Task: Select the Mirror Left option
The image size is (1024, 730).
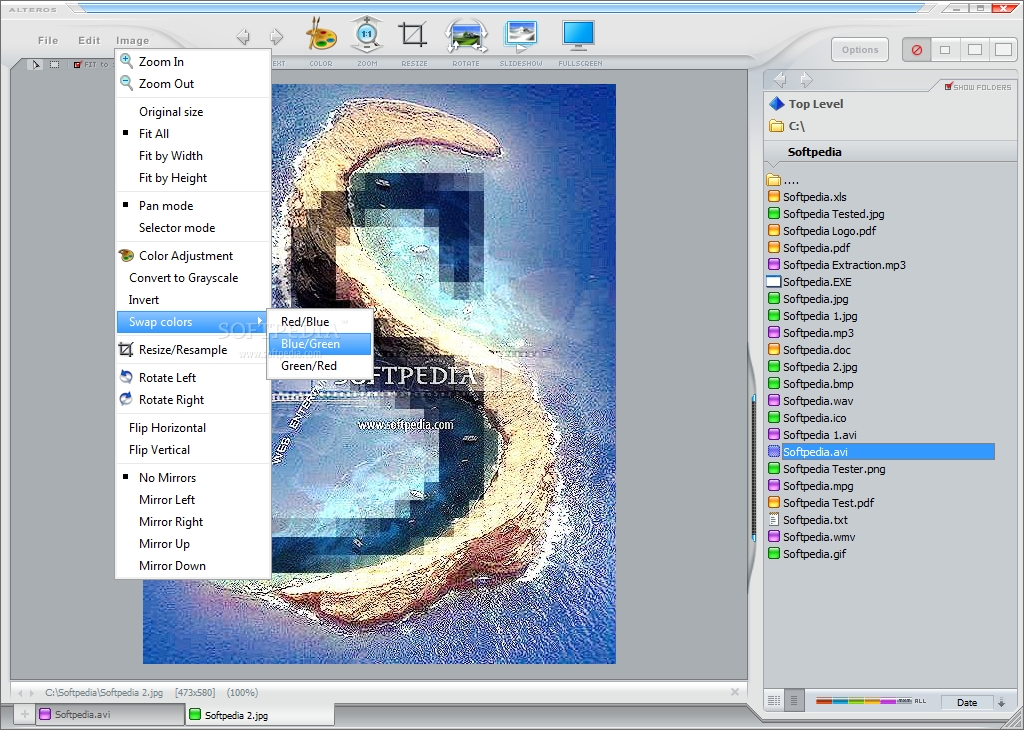Action: pyautogui.click(x=193, y=500)
